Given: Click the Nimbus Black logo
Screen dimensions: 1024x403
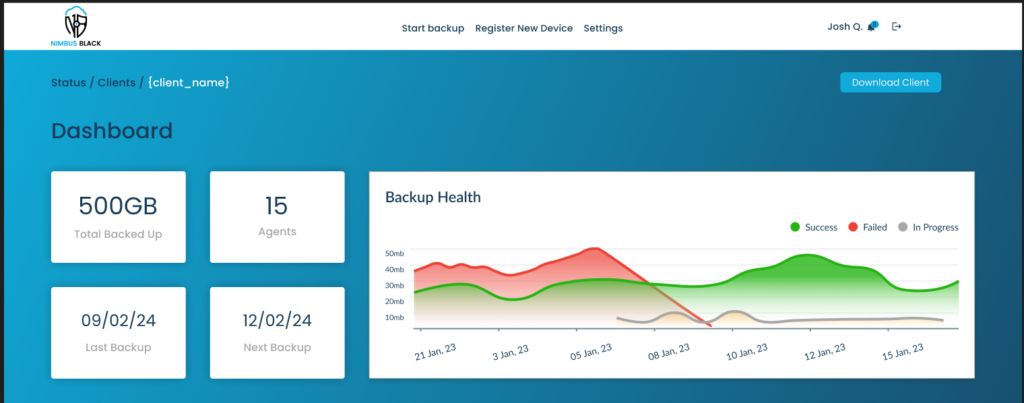Looking at the screenshot, I should (x=75, y=27).
